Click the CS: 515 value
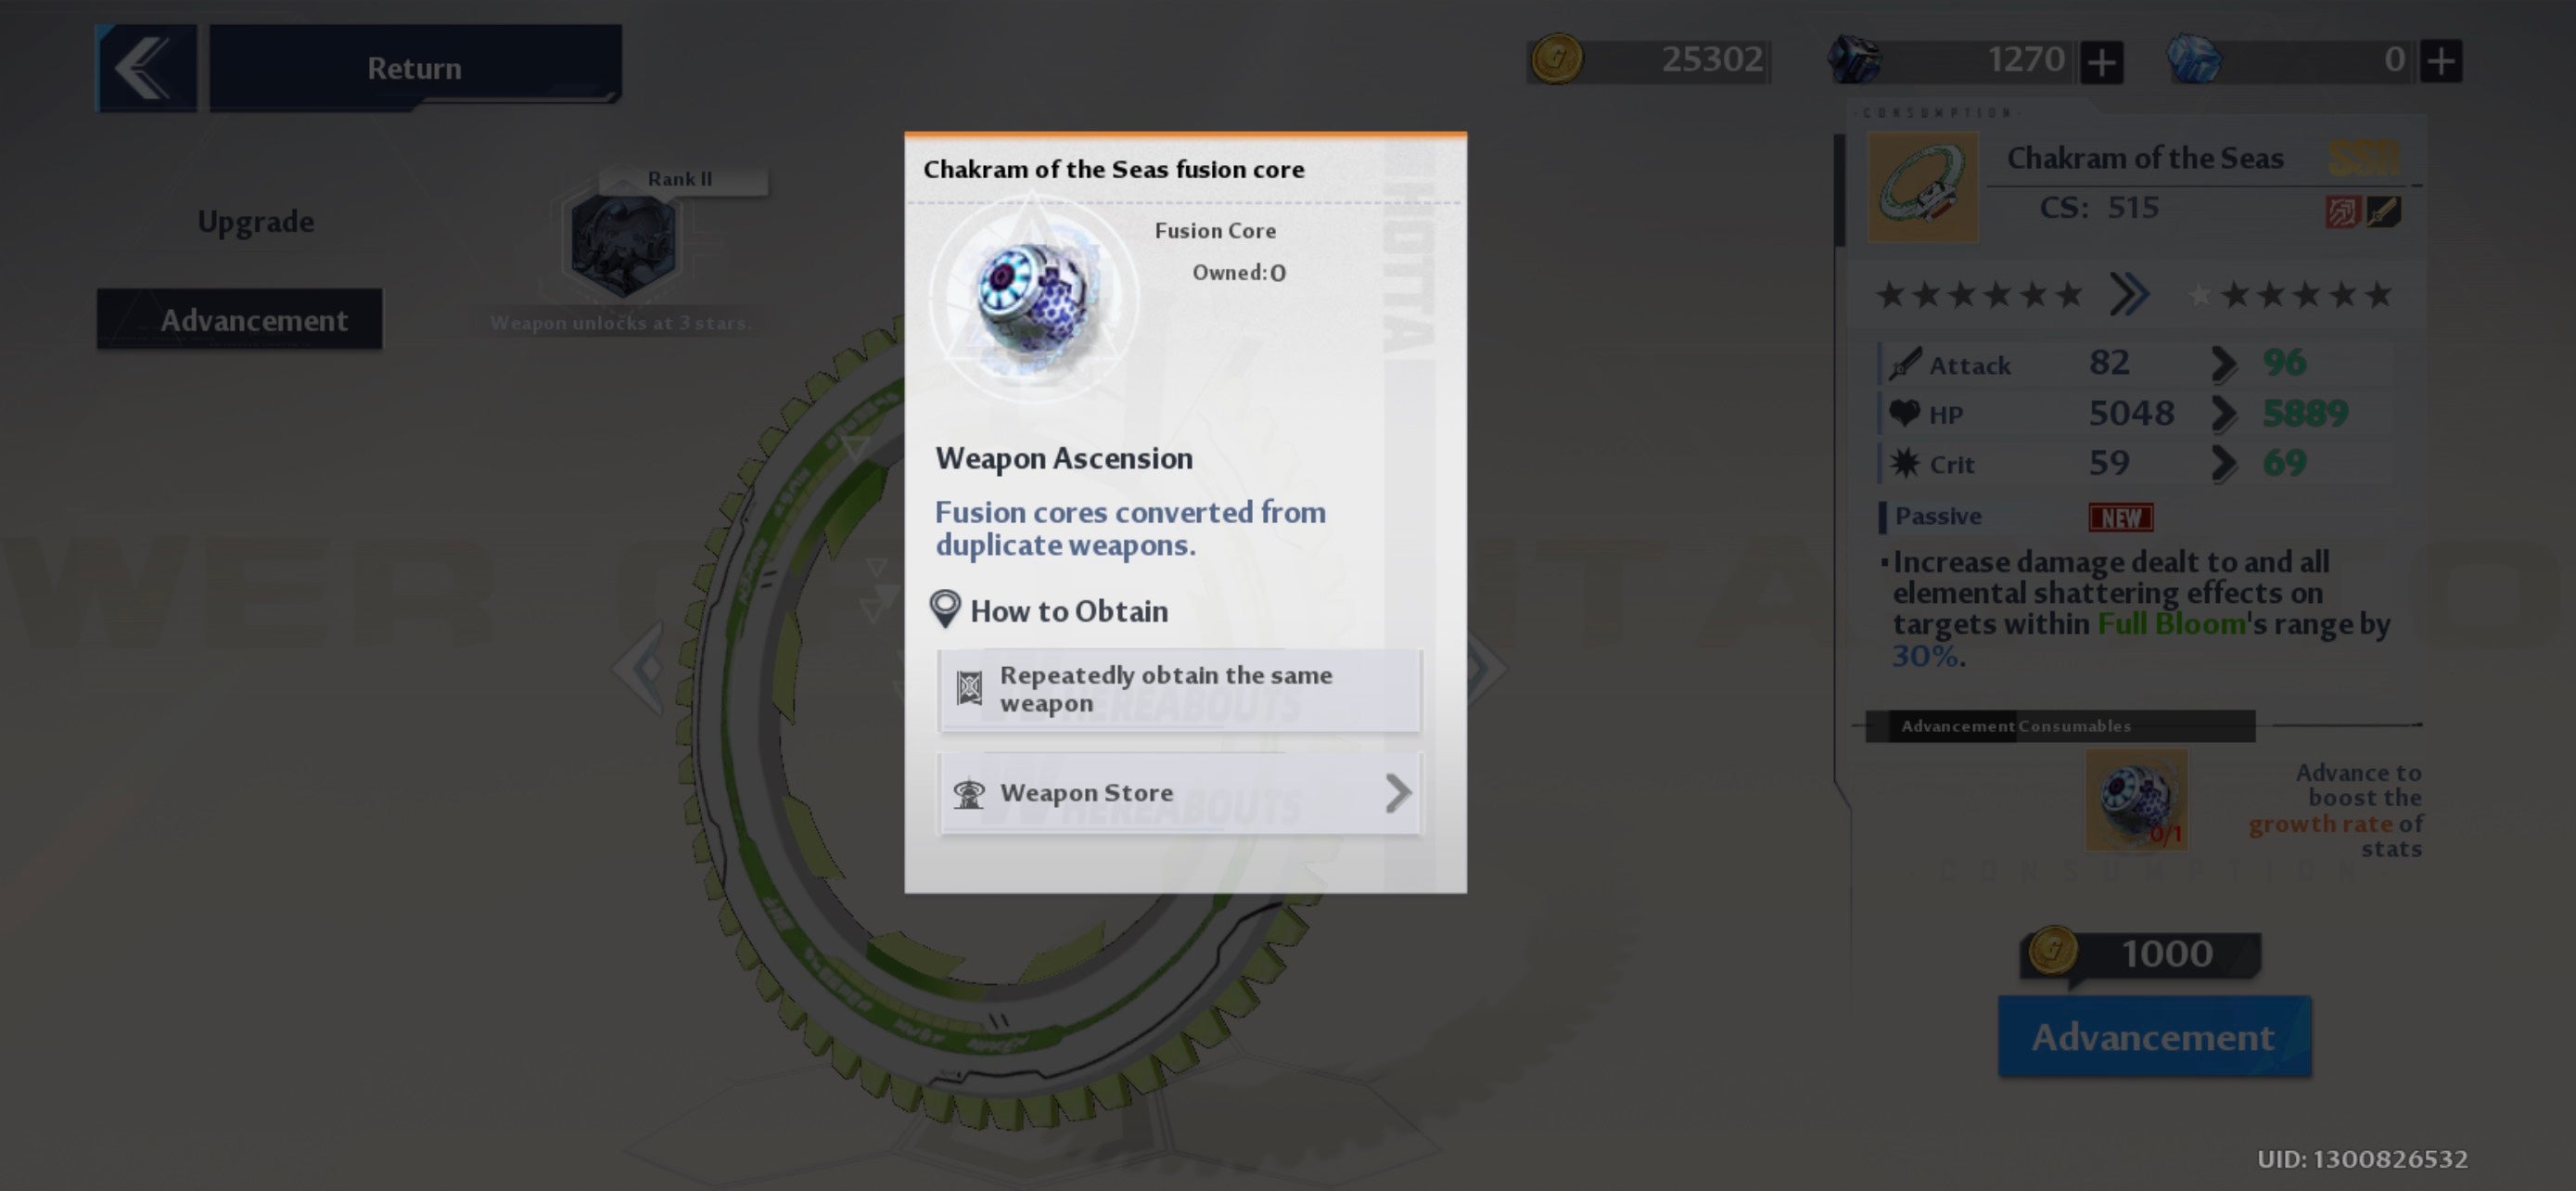 [x=2099, y=207]
